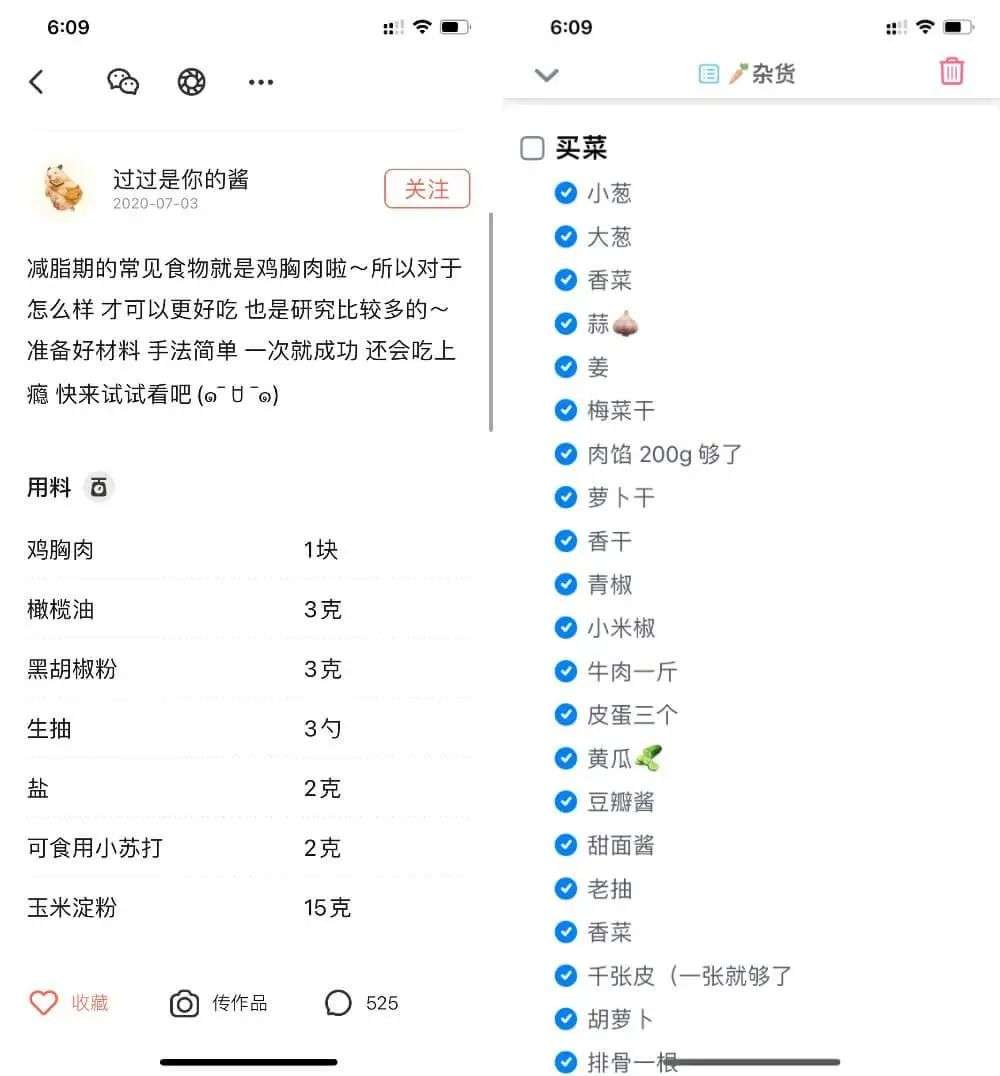This screenshot has height=1076, width=1000.
Task: Tap the list view icon next to 杂货
Action: 708,73
